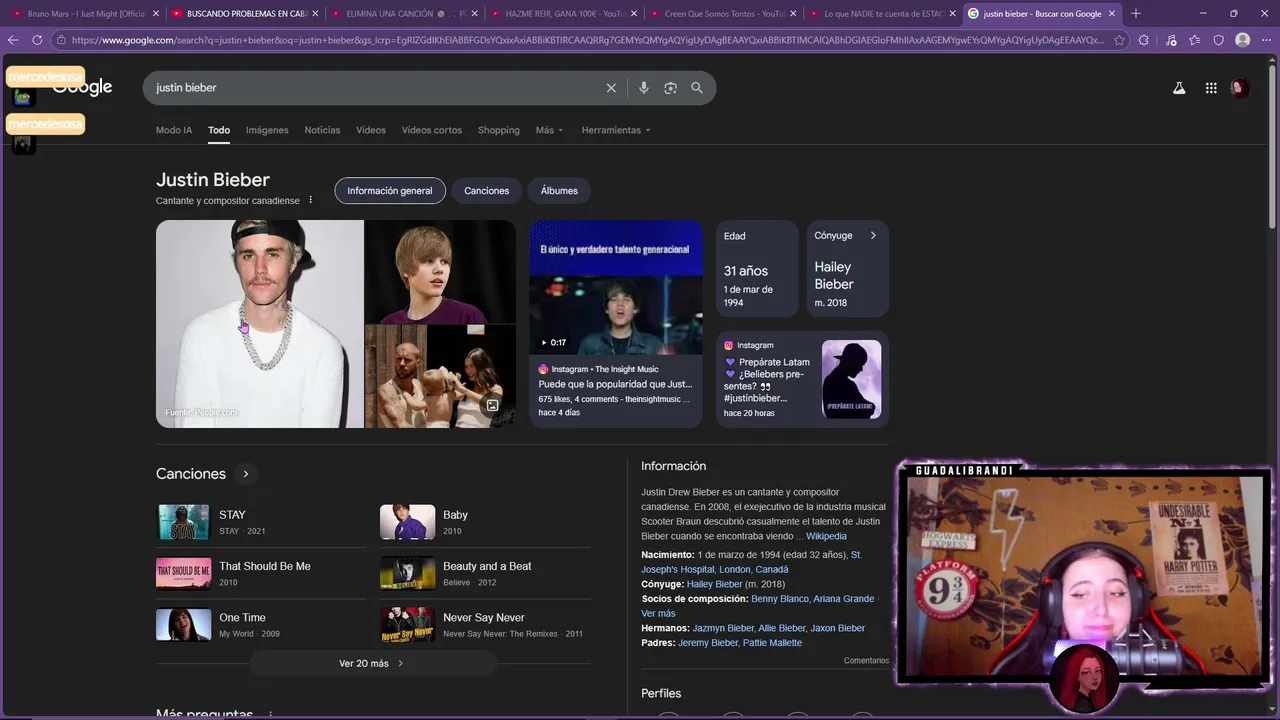Open the Jeremy Bieber link
The image size is (1280, 720).
708,643
